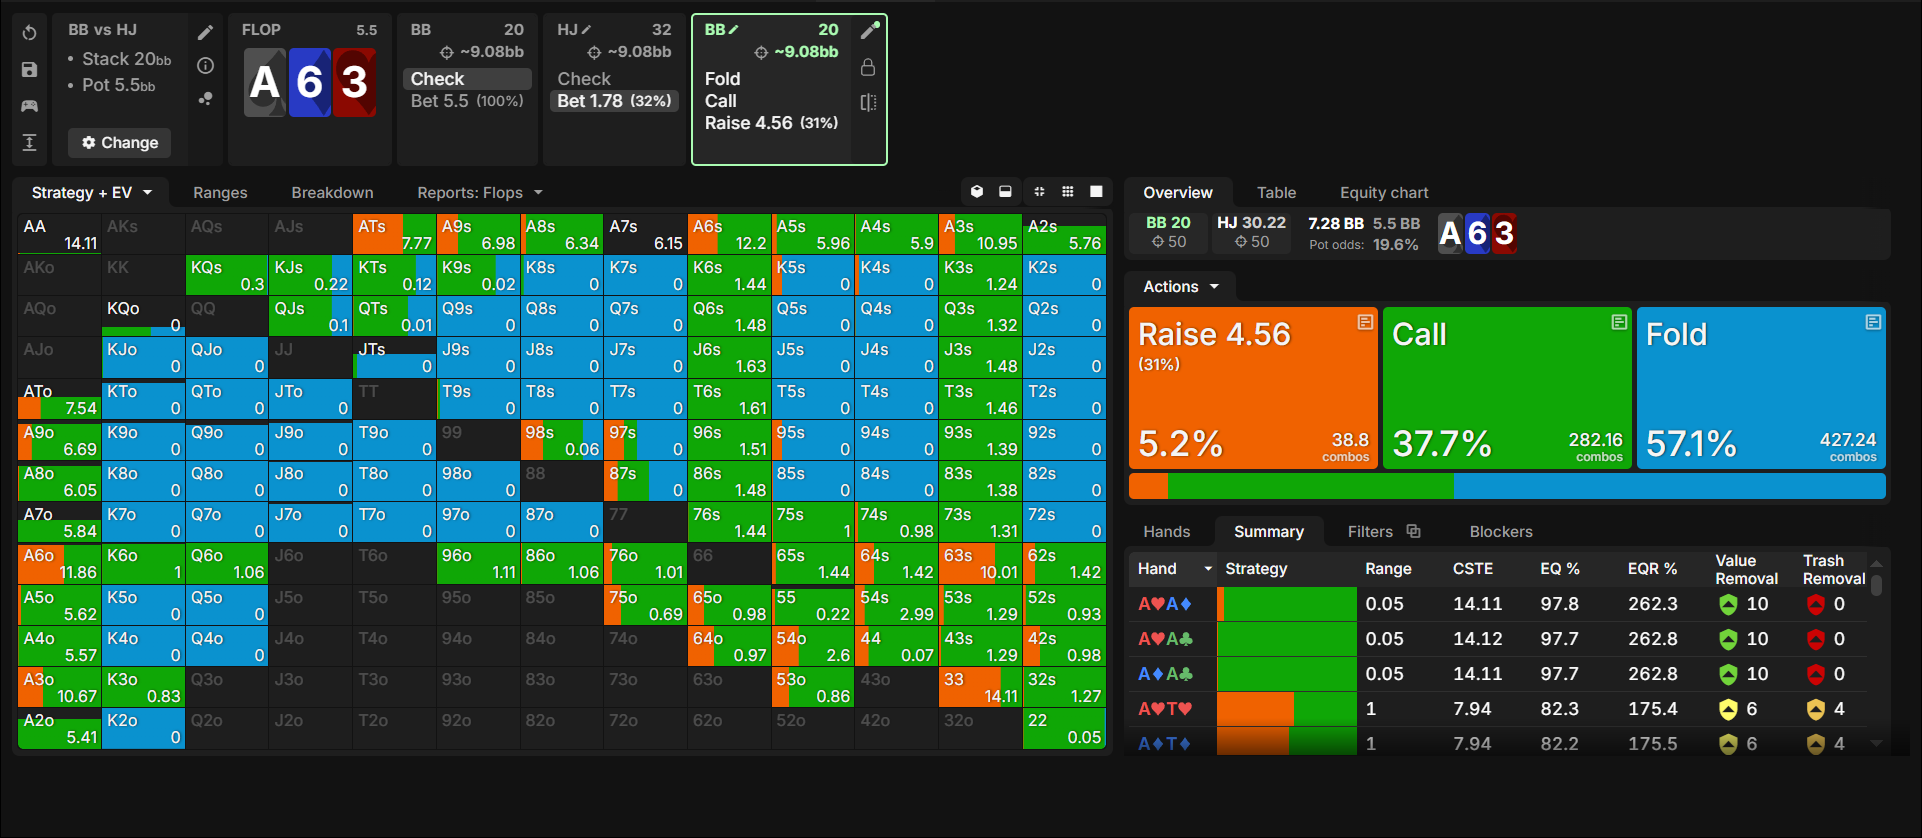
Task: Click the save (floppy disk) icon
Action: pyautogui.click(x=30, y=69)
